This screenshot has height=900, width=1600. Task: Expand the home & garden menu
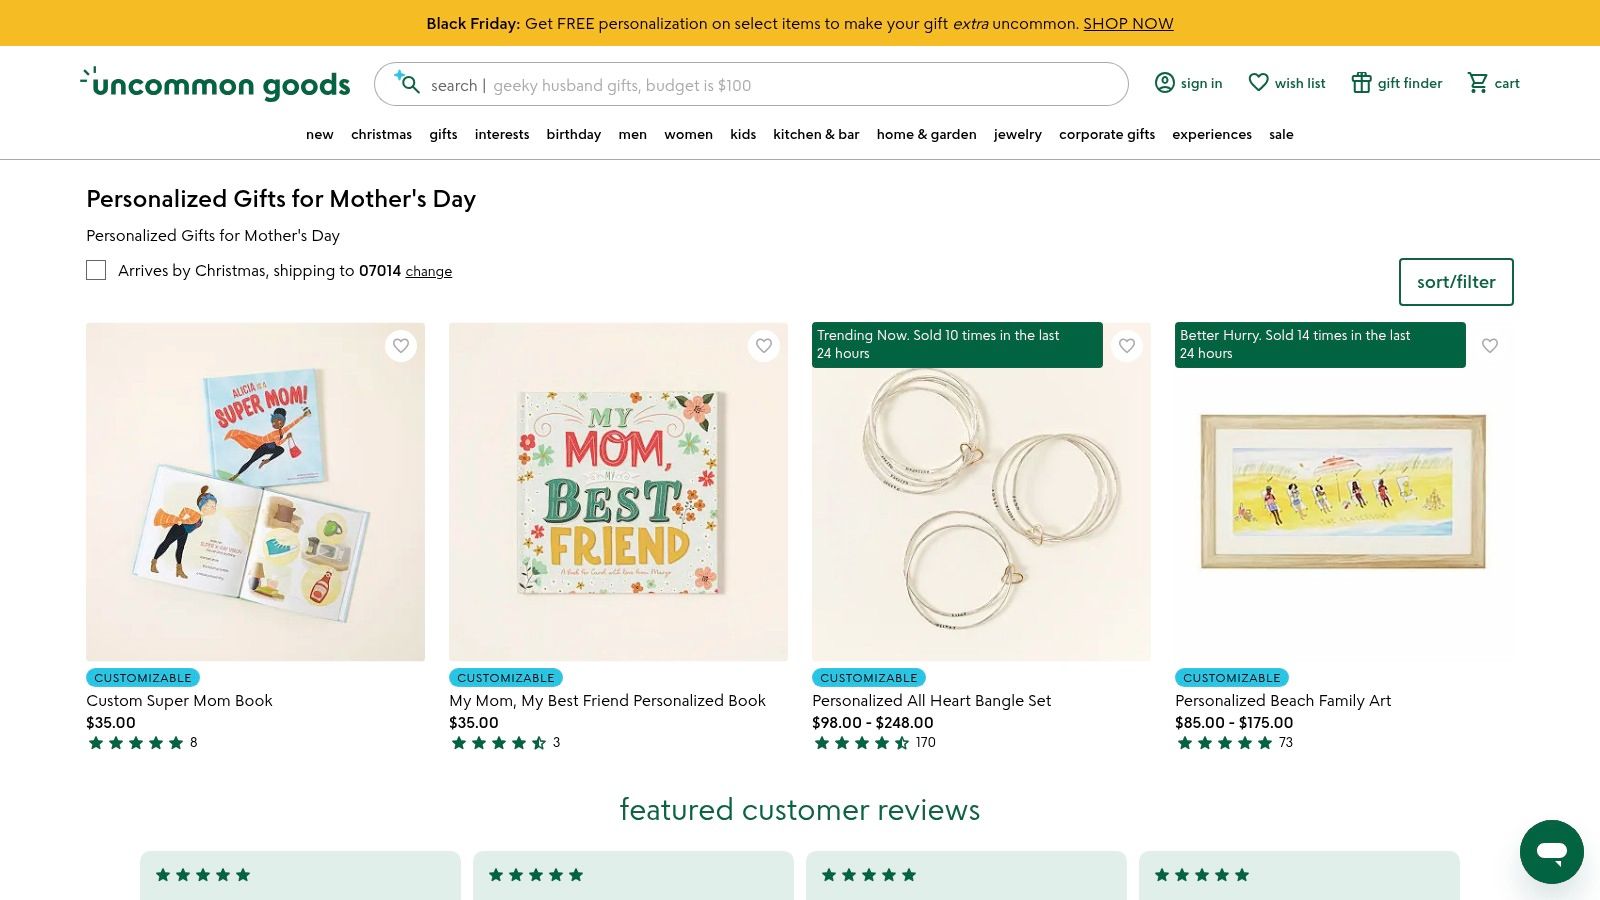point(926,134)
